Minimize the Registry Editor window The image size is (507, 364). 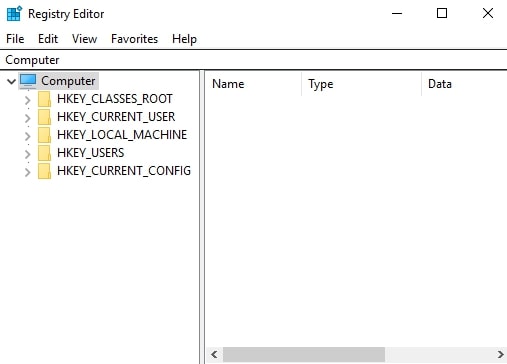pos(397,14)
